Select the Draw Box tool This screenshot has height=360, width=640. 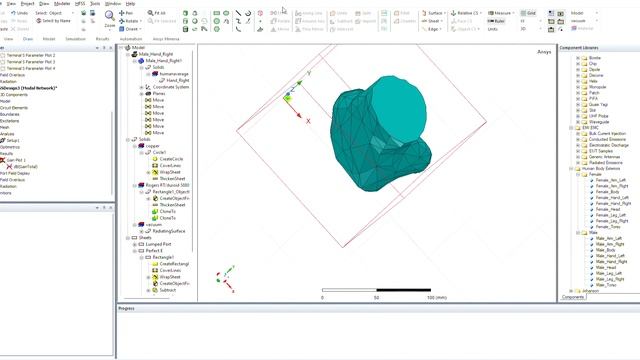coord(185,13)
